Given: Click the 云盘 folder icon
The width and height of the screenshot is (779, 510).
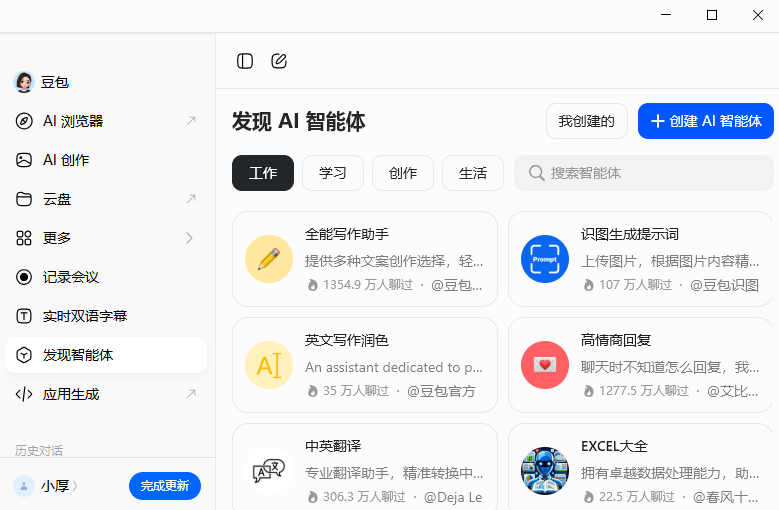Looking at the screenshot, I should pyautogui.click(x=24, y=199).
